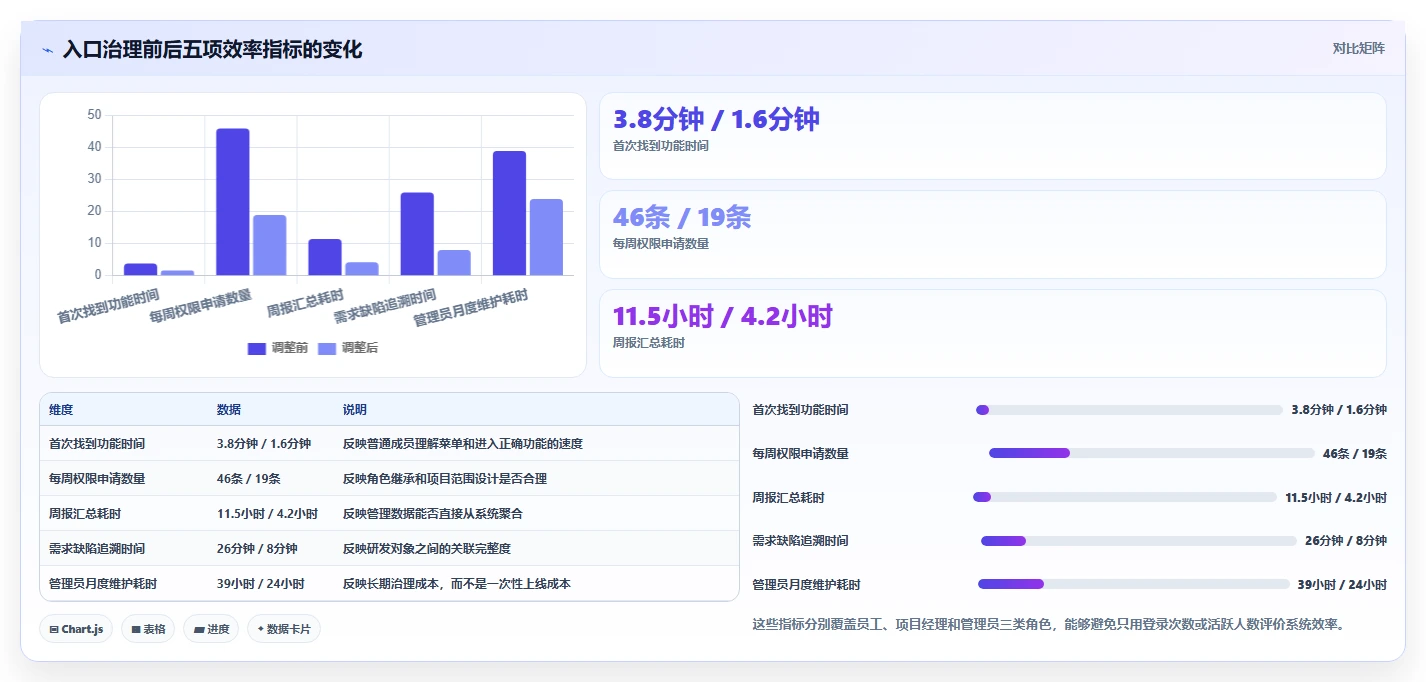Screen dimensions: 1426x682
Task: Click the 调整前 bar for 管理员月度维护耗时
Action: [x=510, y=213]
